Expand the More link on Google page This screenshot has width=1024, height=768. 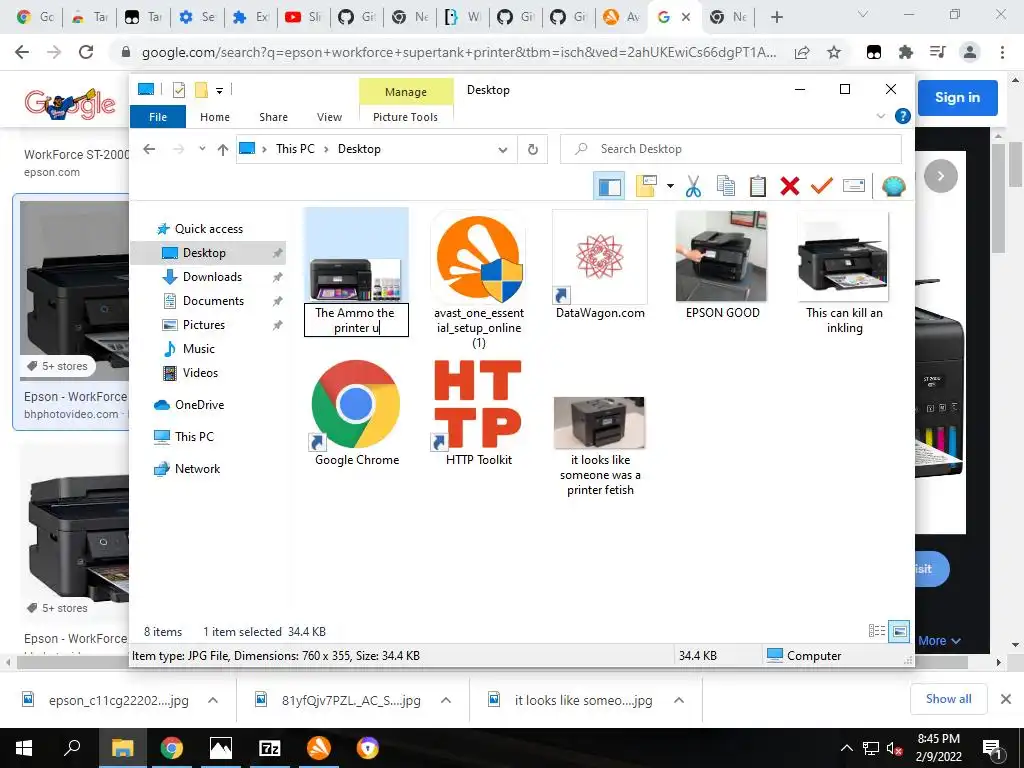tap(939, 641)
